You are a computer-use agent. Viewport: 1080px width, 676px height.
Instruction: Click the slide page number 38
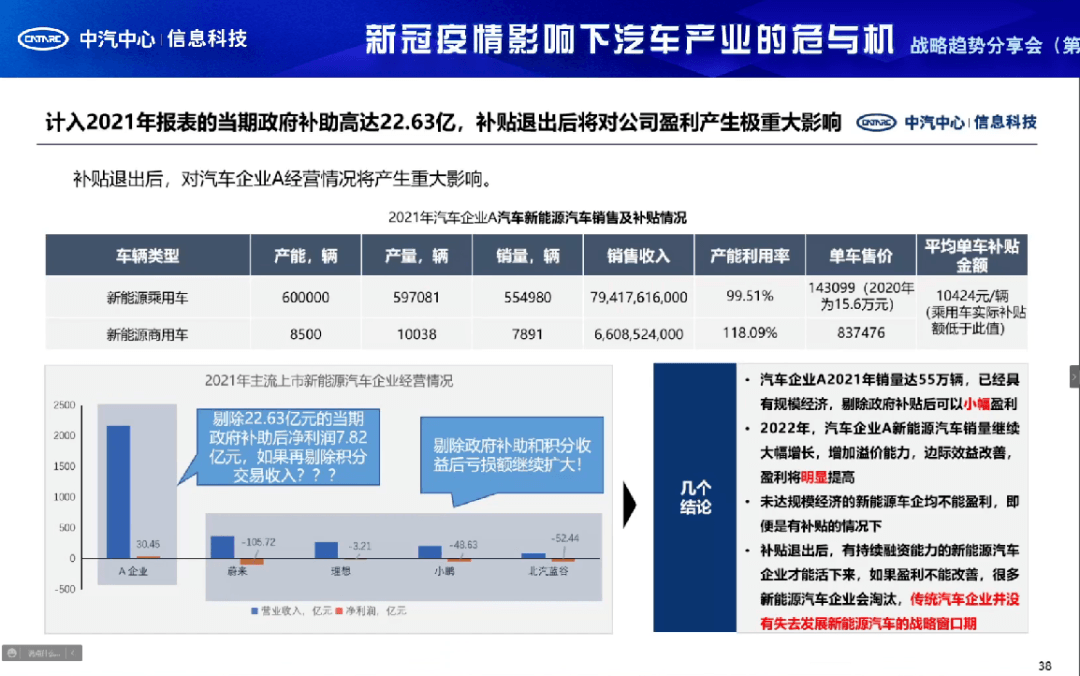[1045, 666]
